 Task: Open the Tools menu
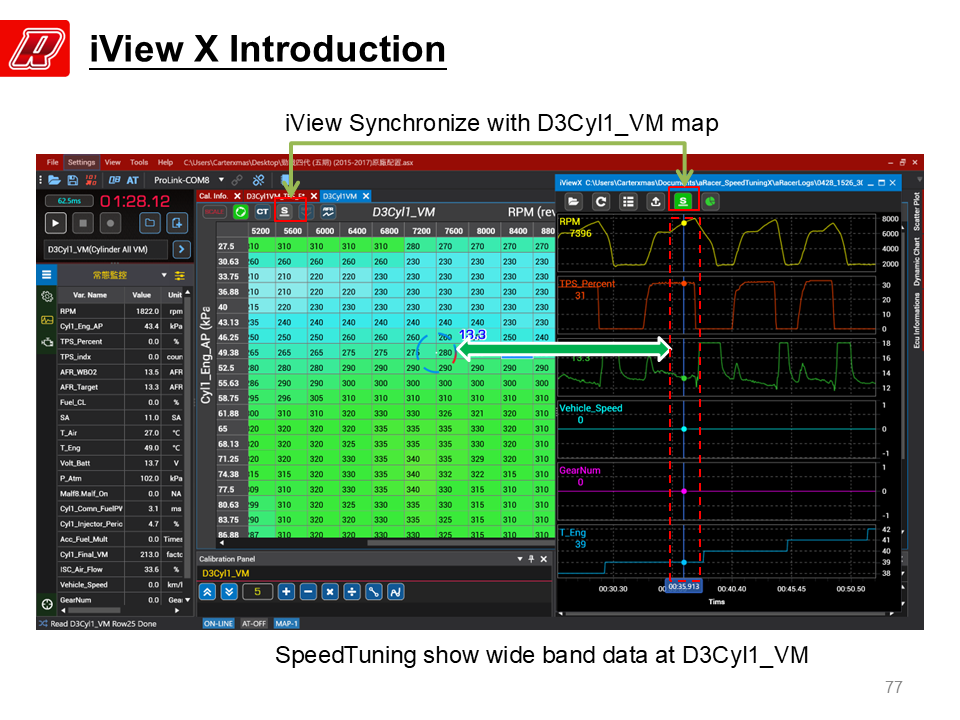tap(139, 162)
